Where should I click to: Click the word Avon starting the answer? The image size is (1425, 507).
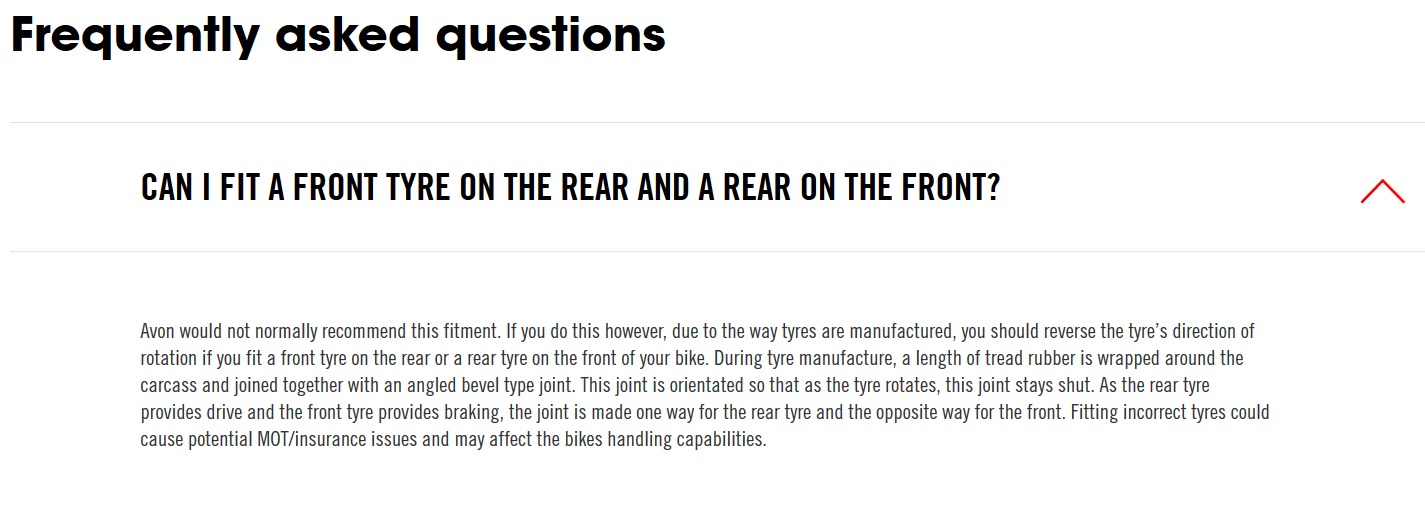tap(158, 331)
